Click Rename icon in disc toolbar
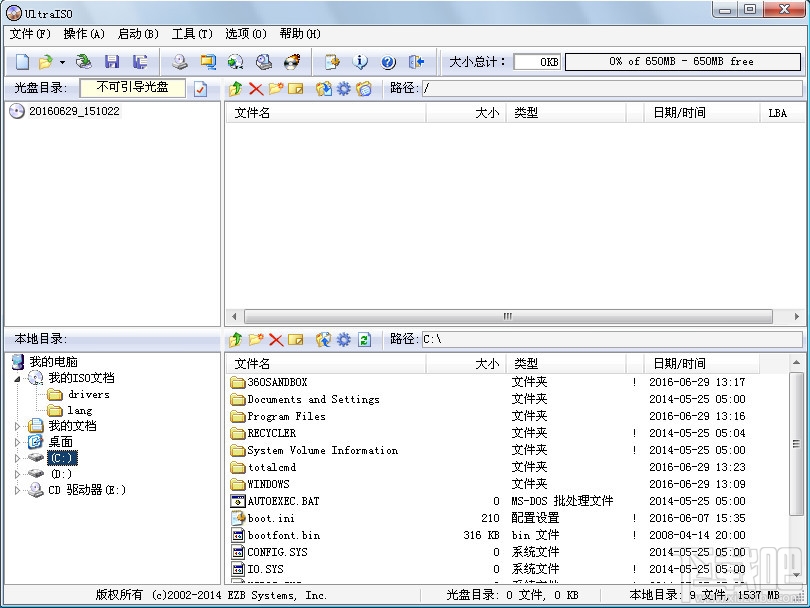 click(x=295, y=88)
